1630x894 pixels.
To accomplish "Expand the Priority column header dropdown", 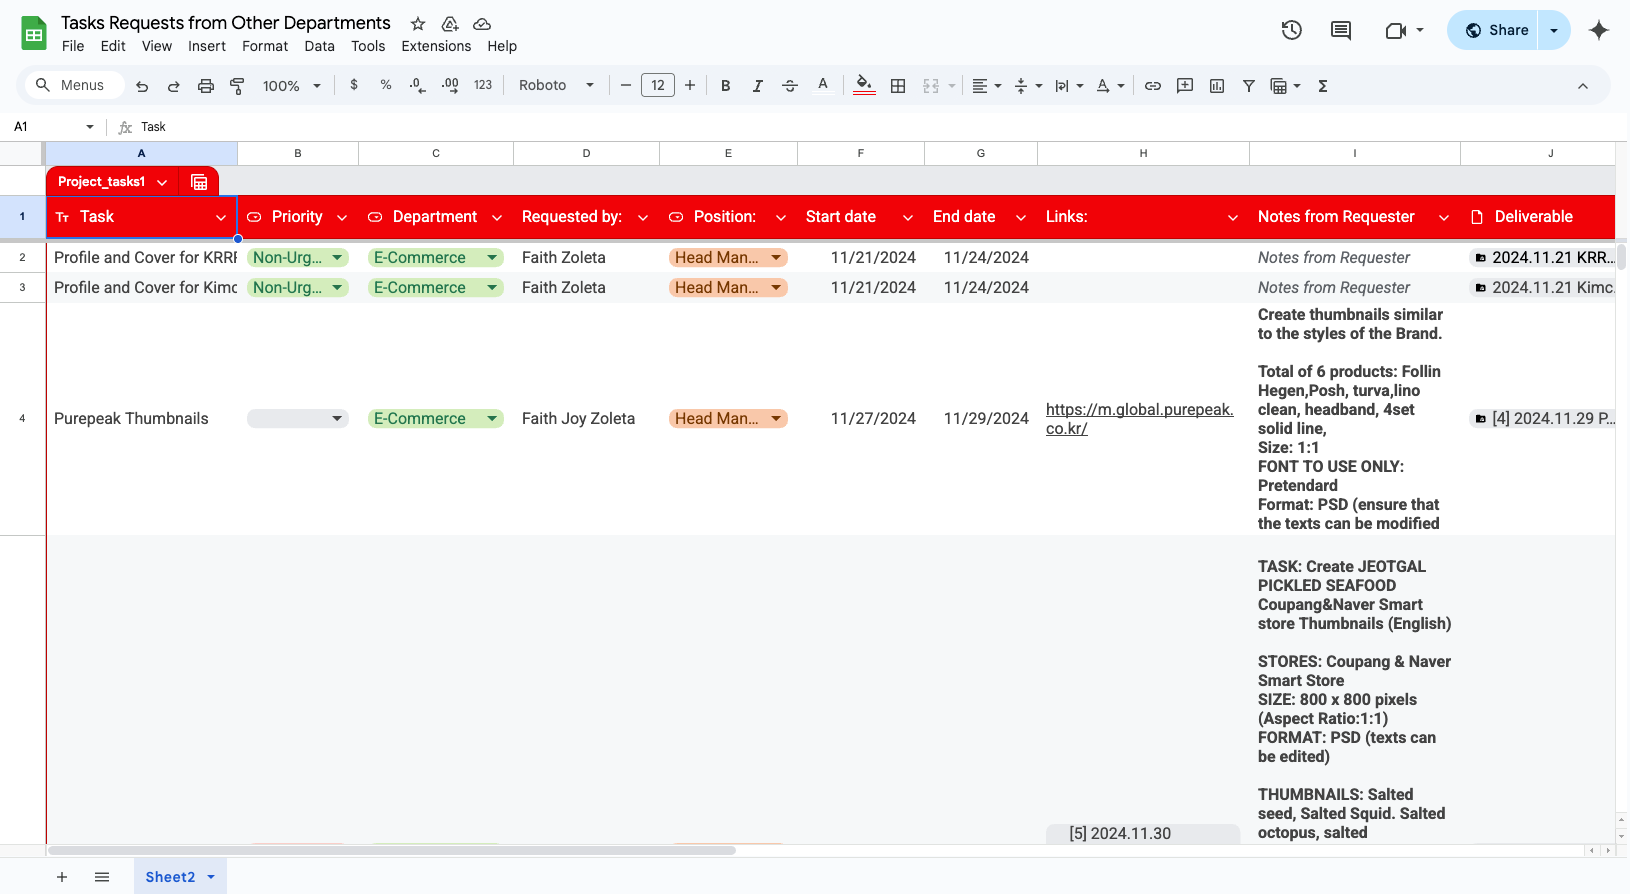I will point(342,218).
